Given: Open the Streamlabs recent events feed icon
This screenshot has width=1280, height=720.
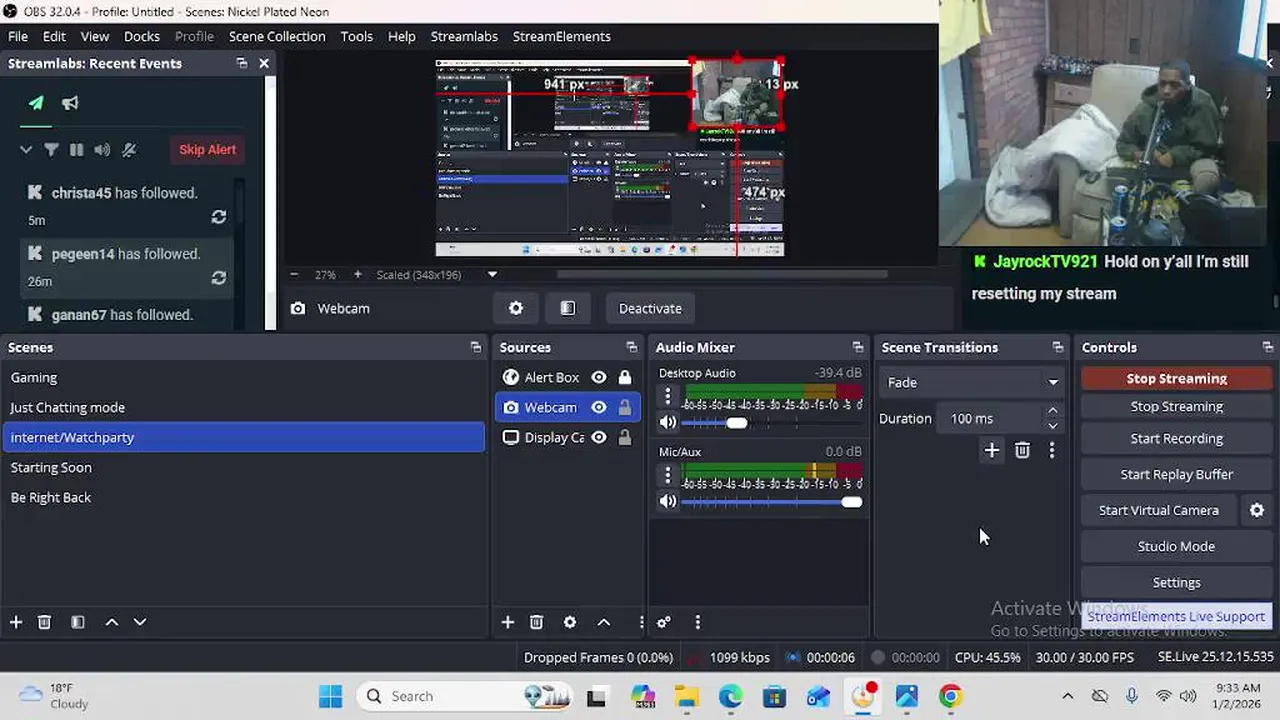Looking at the screenshot, I should pyautogui.click(x=36, y=103).
